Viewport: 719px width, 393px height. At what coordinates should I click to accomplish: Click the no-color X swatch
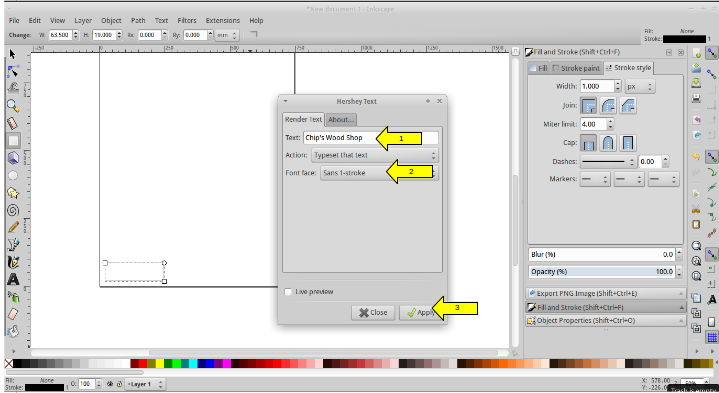(9, 364)
